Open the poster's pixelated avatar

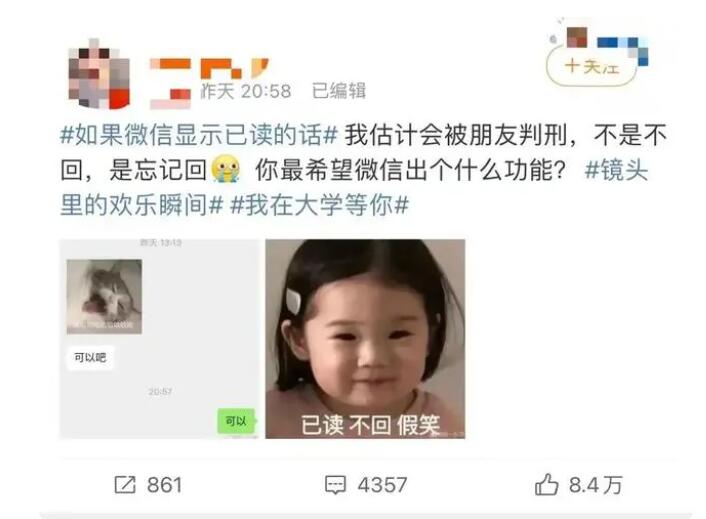tap(99, 74)
